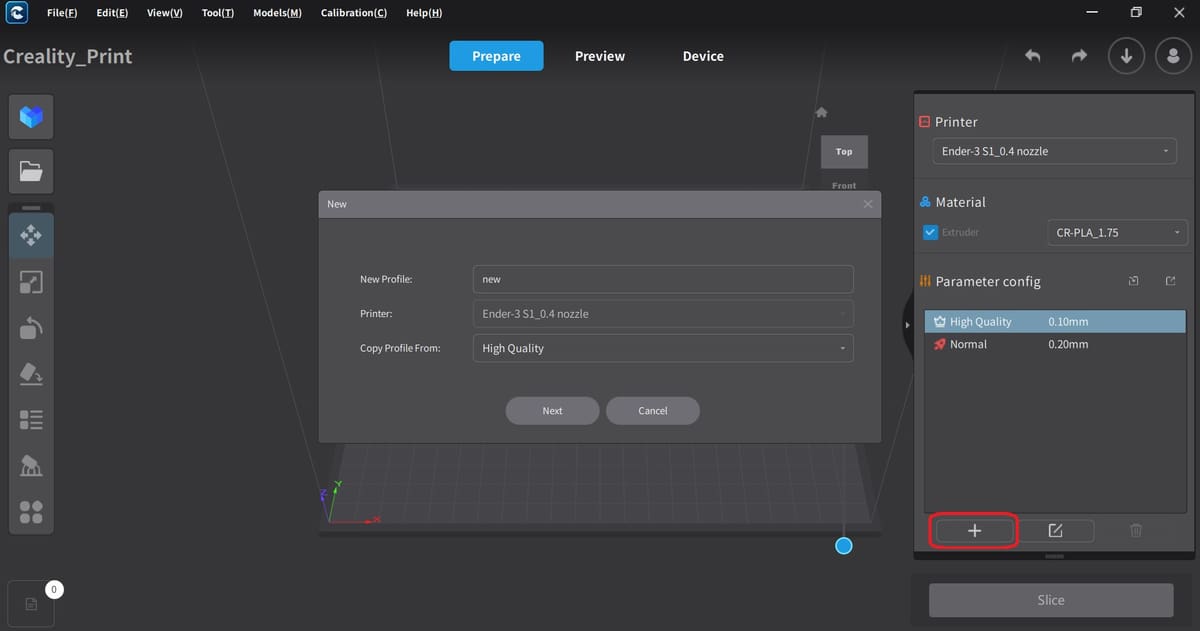Click the Creality_Print project title
Screen dimensions: 1200x631
pos(68,56)
